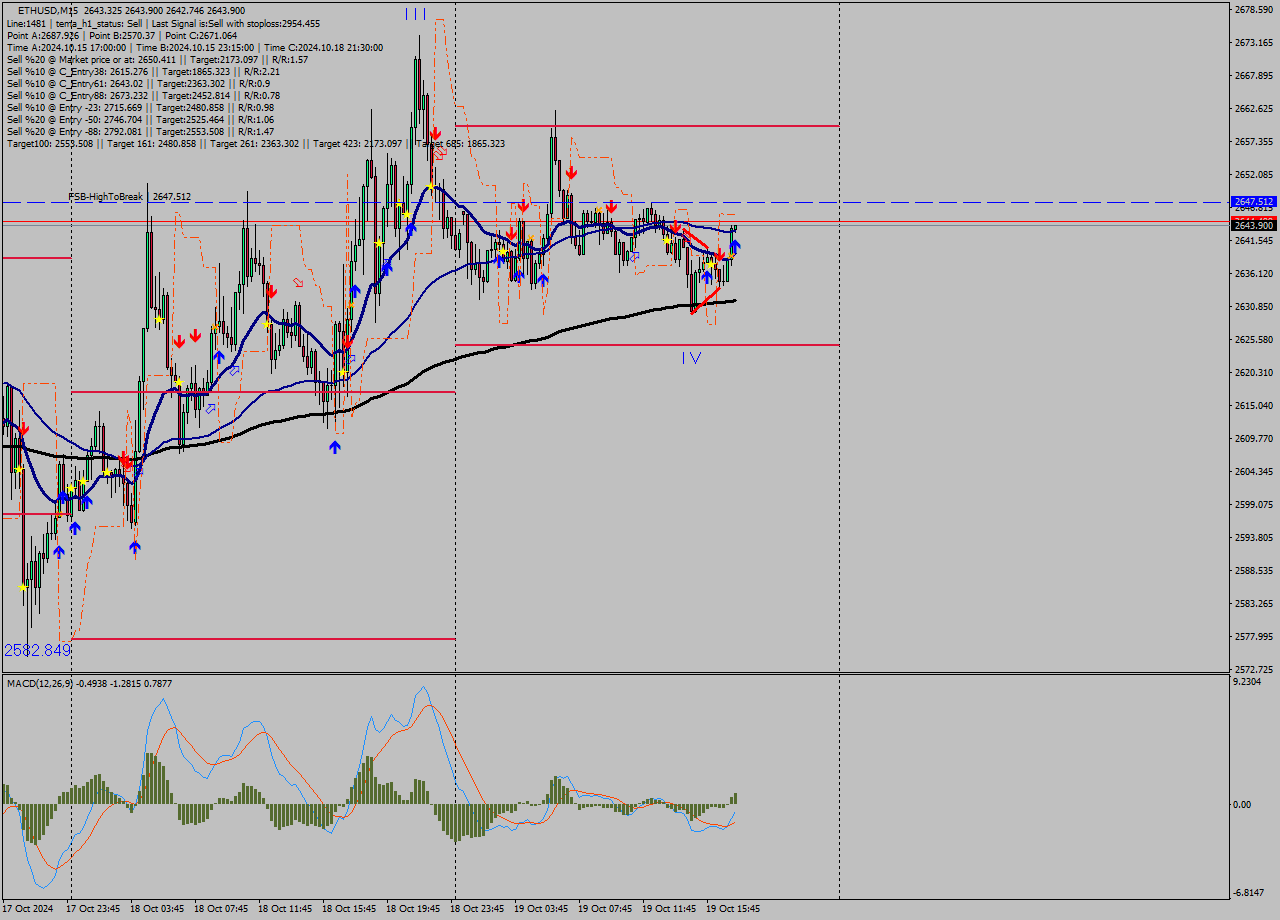
Task: Click the '17 Oct 2024' time axis label
Action: [28, 909]
